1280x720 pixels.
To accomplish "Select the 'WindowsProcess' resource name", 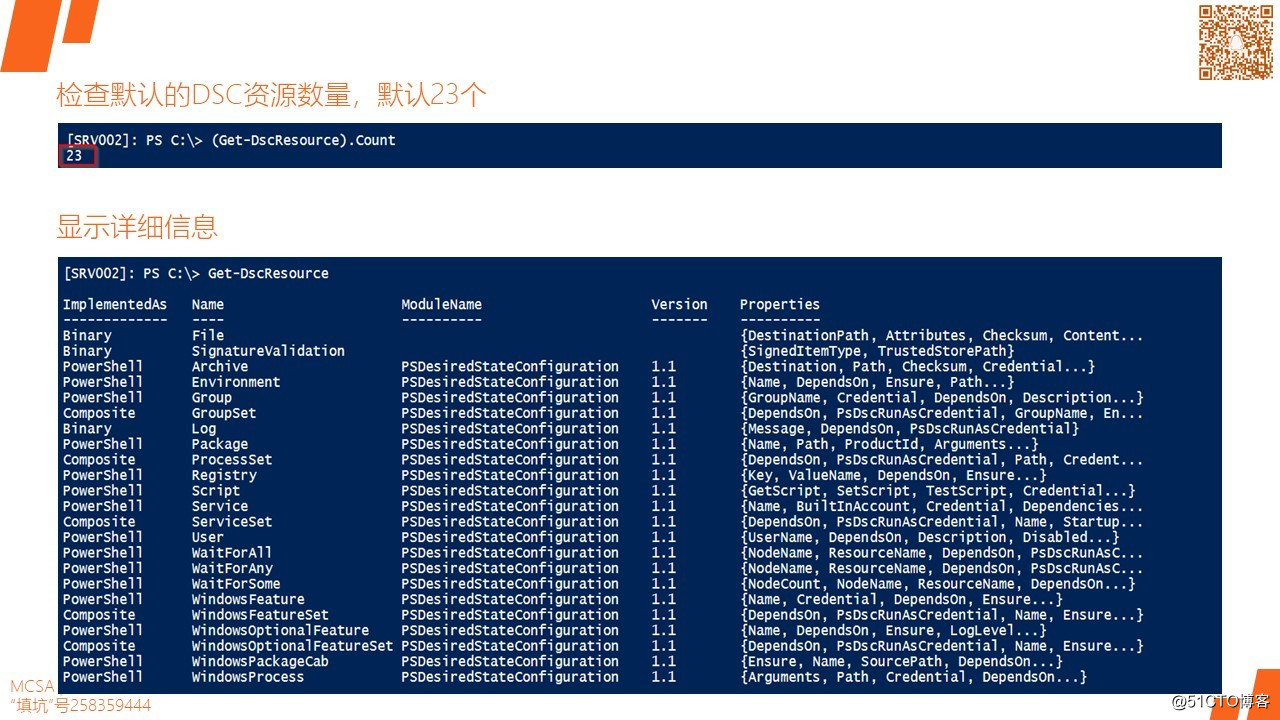I will 248,677.
